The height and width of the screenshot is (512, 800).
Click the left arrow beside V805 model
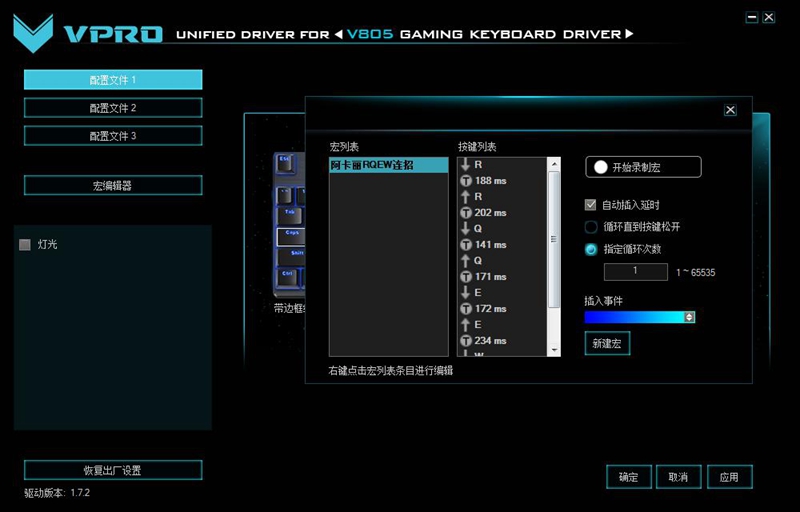click(339, 34)
